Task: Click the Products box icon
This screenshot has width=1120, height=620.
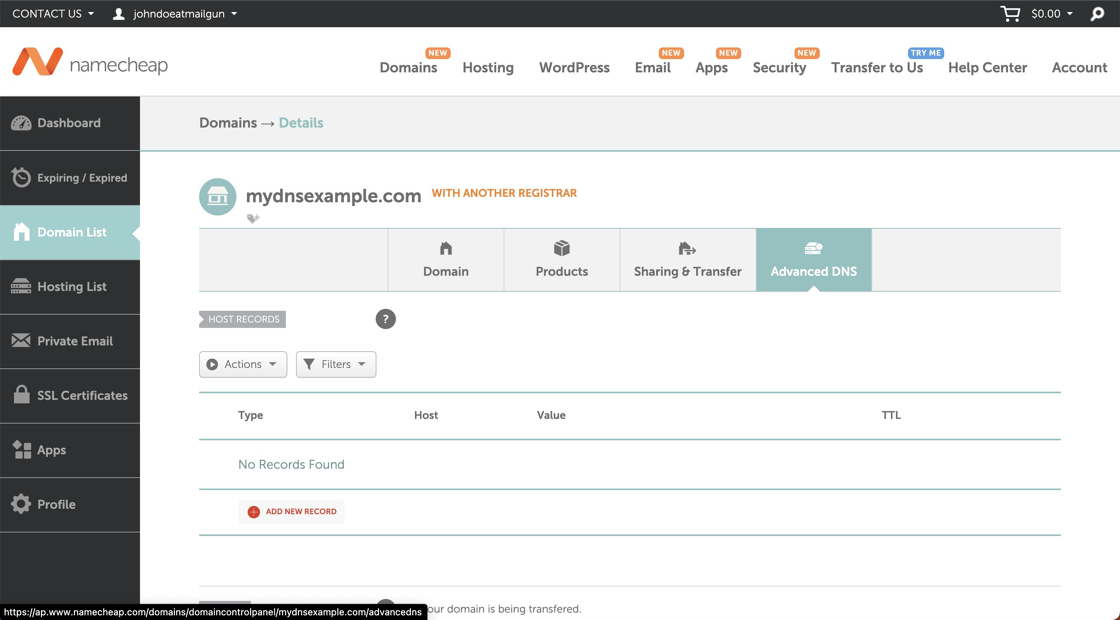Action: [562, 248]
